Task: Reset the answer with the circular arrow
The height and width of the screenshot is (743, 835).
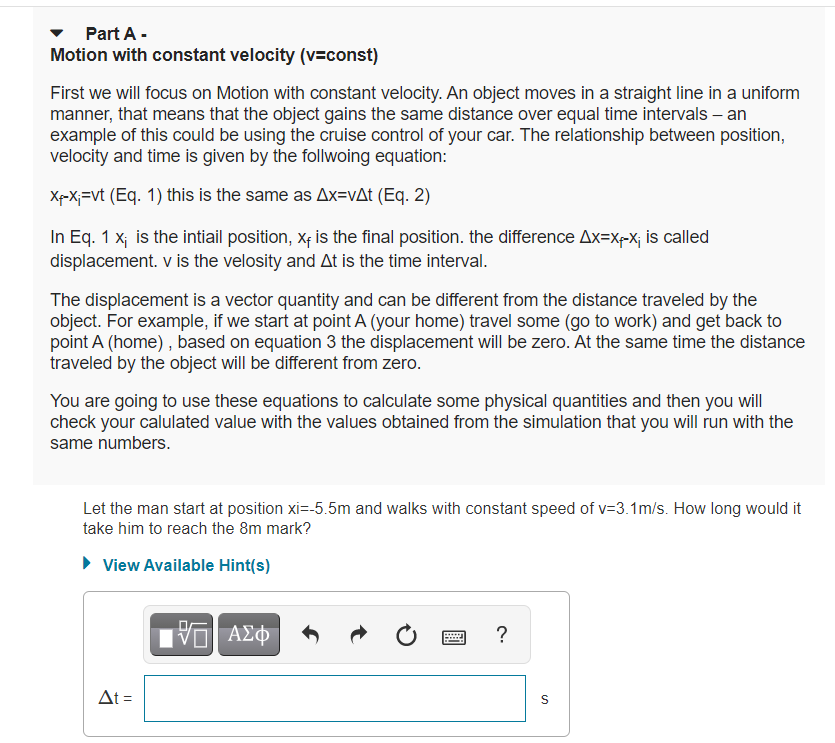Action: click(x=406, y=634)
